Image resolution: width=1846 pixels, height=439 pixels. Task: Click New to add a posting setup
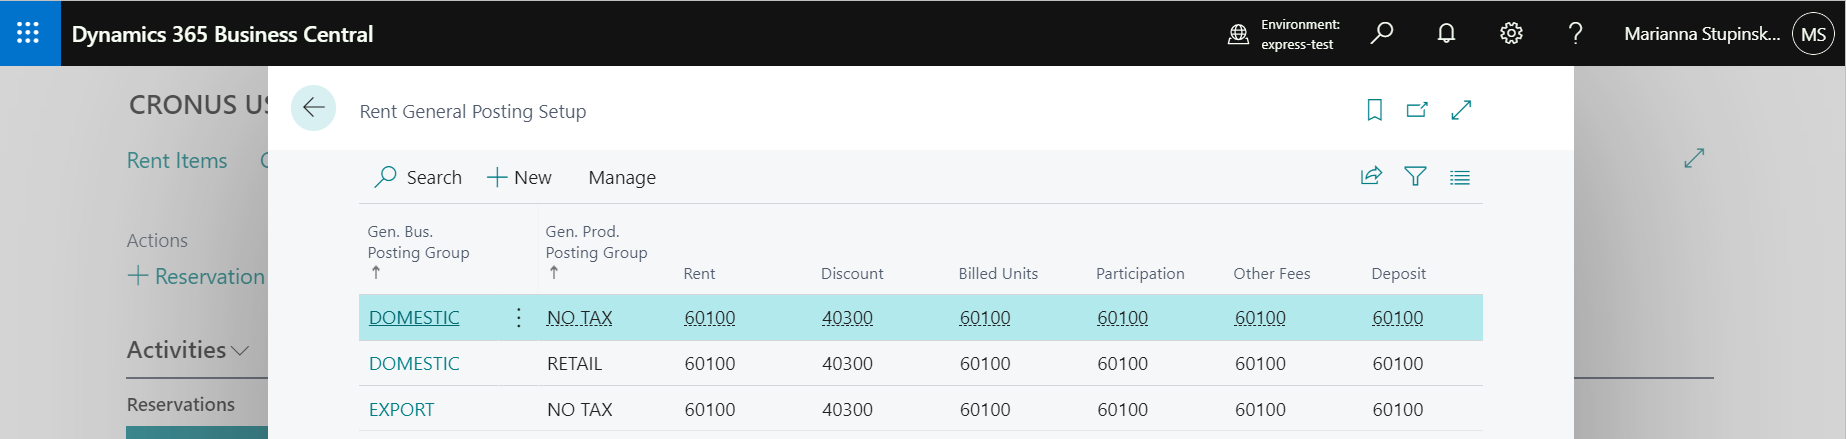point(519,178)
